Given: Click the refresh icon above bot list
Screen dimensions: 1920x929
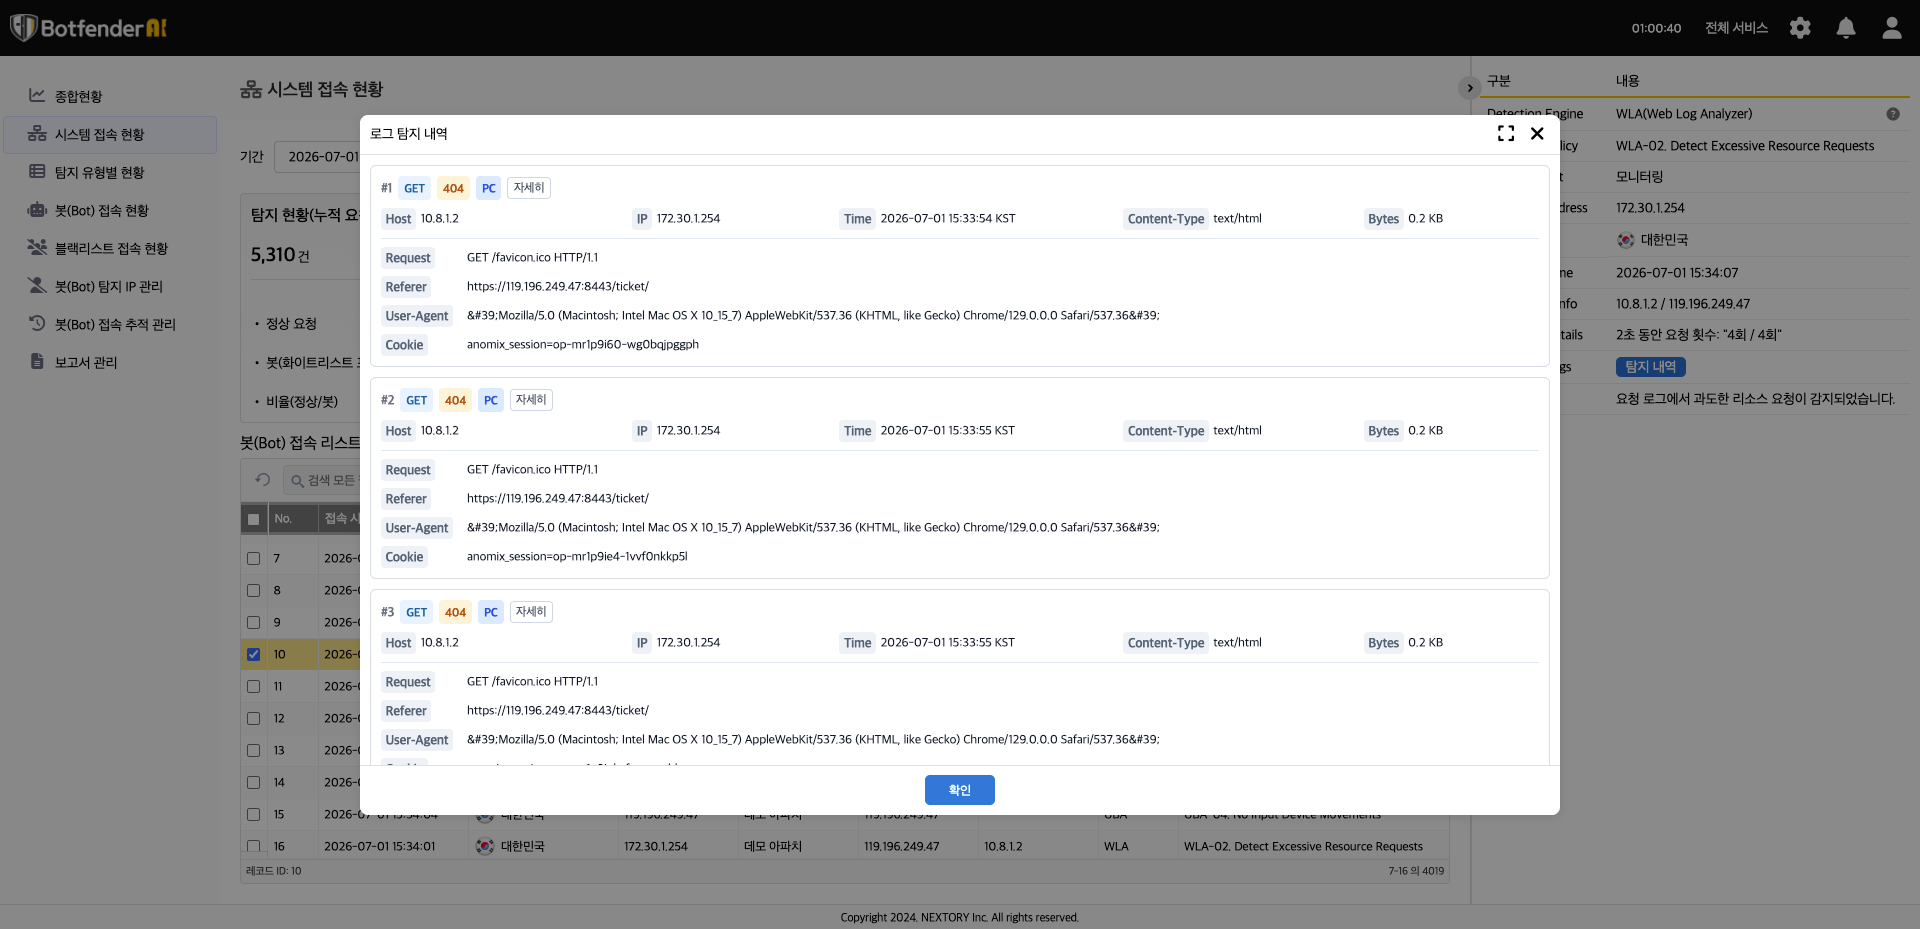Looking at the screenshot, I should 263,480.
